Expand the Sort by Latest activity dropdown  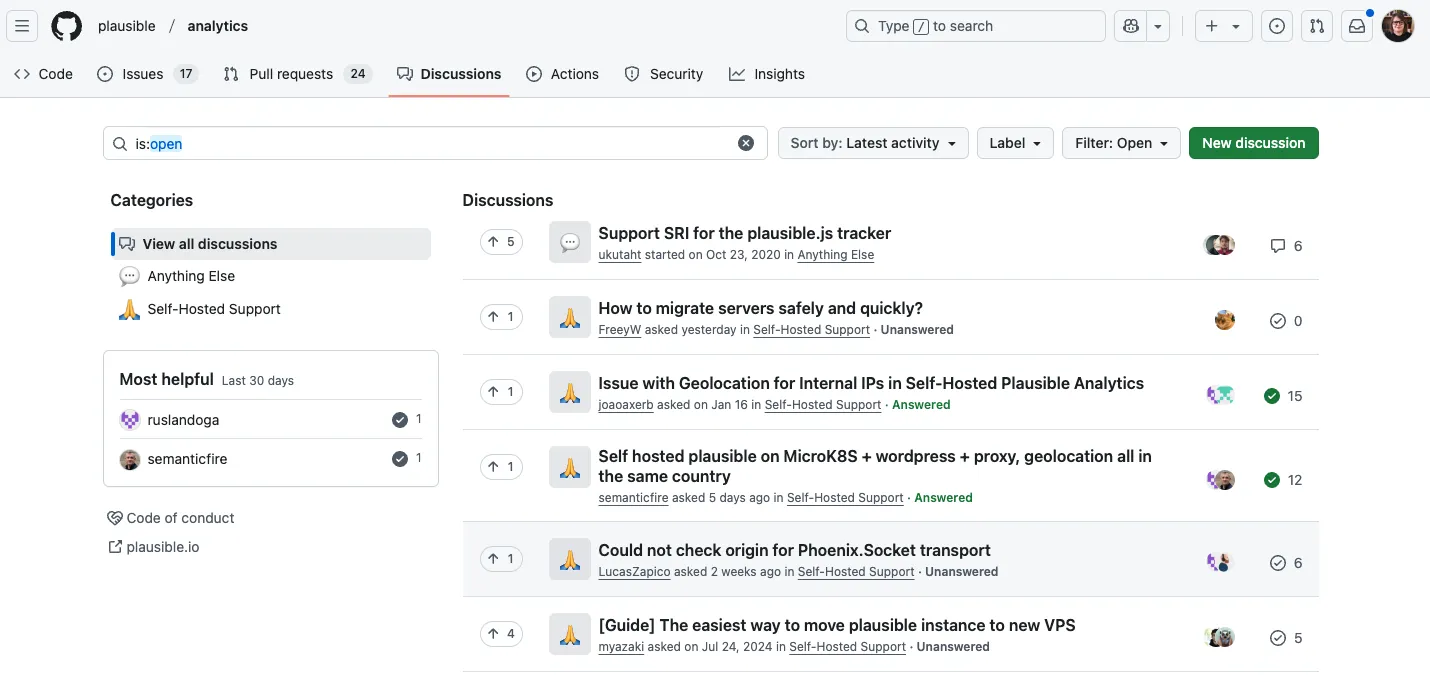click(873, 143)
